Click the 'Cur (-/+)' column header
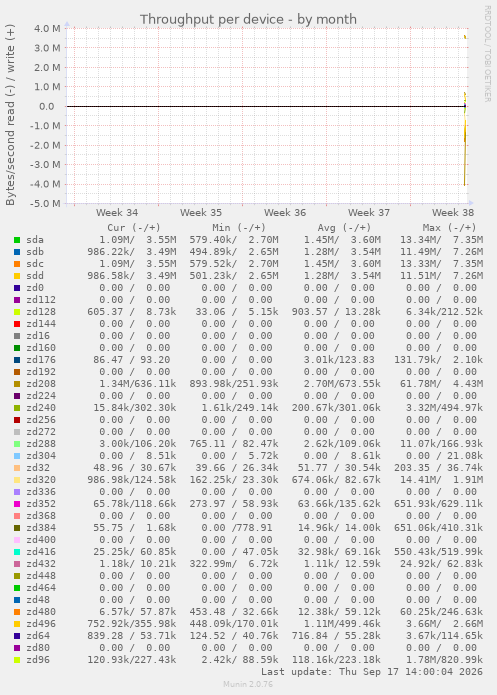Screen dimensions: 497x695 pos(134,228)
